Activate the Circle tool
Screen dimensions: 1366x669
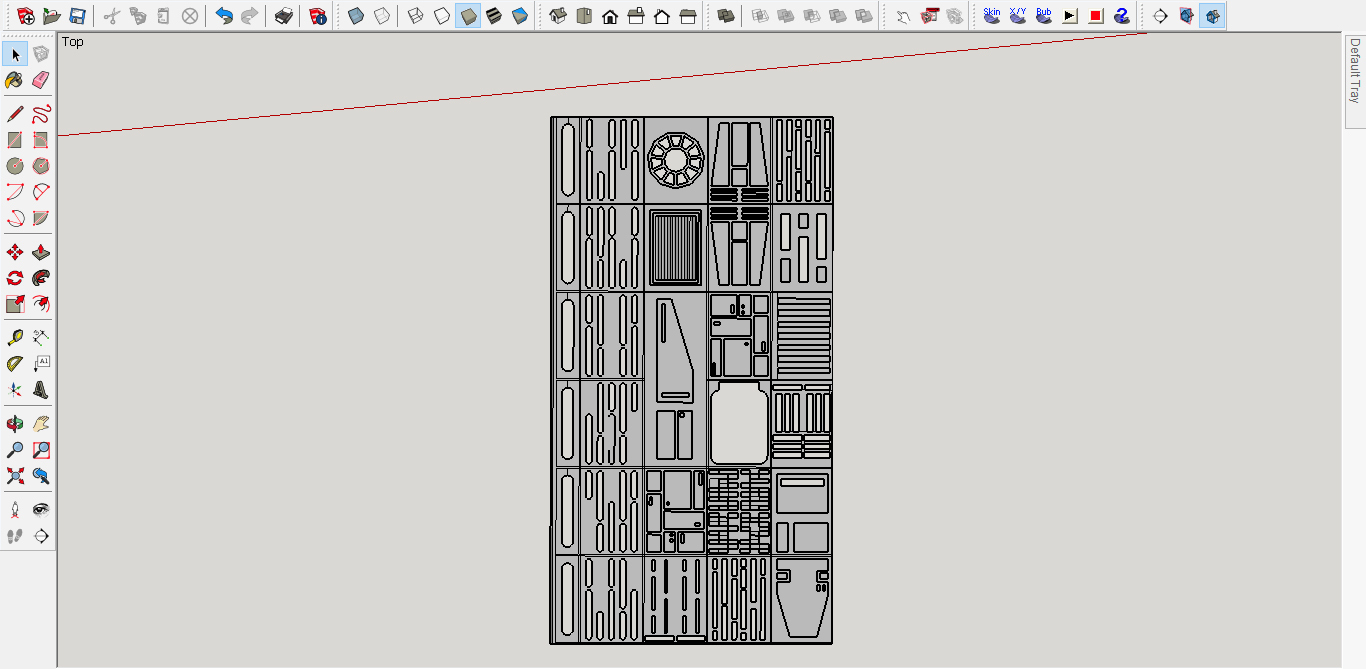pos(15,166)
